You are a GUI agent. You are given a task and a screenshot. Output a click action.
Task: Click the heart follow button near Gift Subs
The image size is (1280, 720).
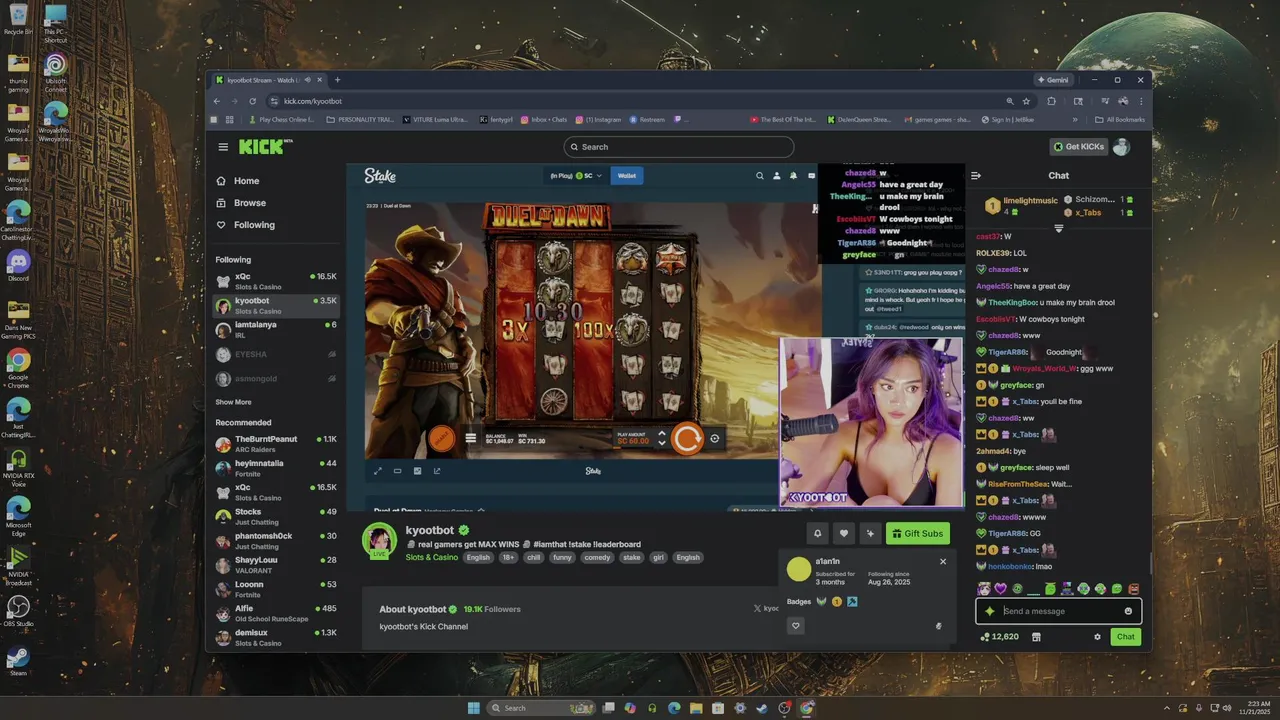(844, 534)
